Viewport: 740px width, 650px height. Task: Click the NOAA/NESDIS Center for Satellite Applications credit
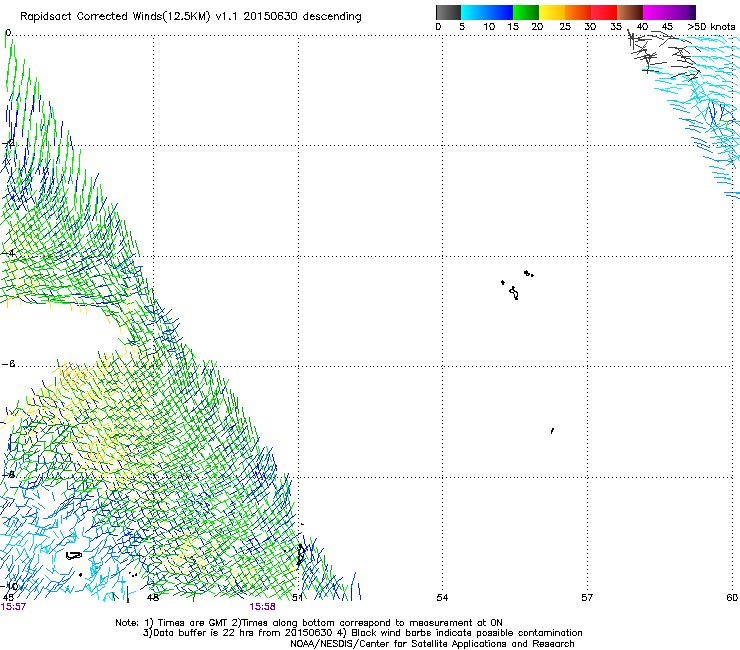tap(432, 643)
